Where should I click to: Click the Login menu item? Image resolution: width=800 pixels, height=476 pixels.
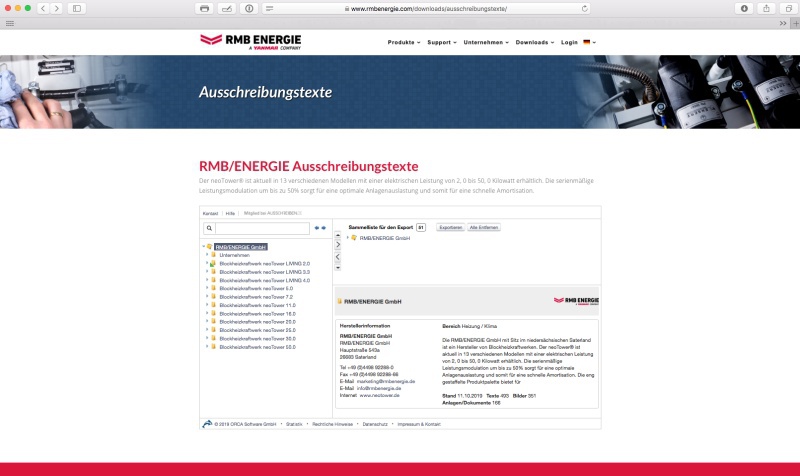pyautogui.click(x=569, y=42)
